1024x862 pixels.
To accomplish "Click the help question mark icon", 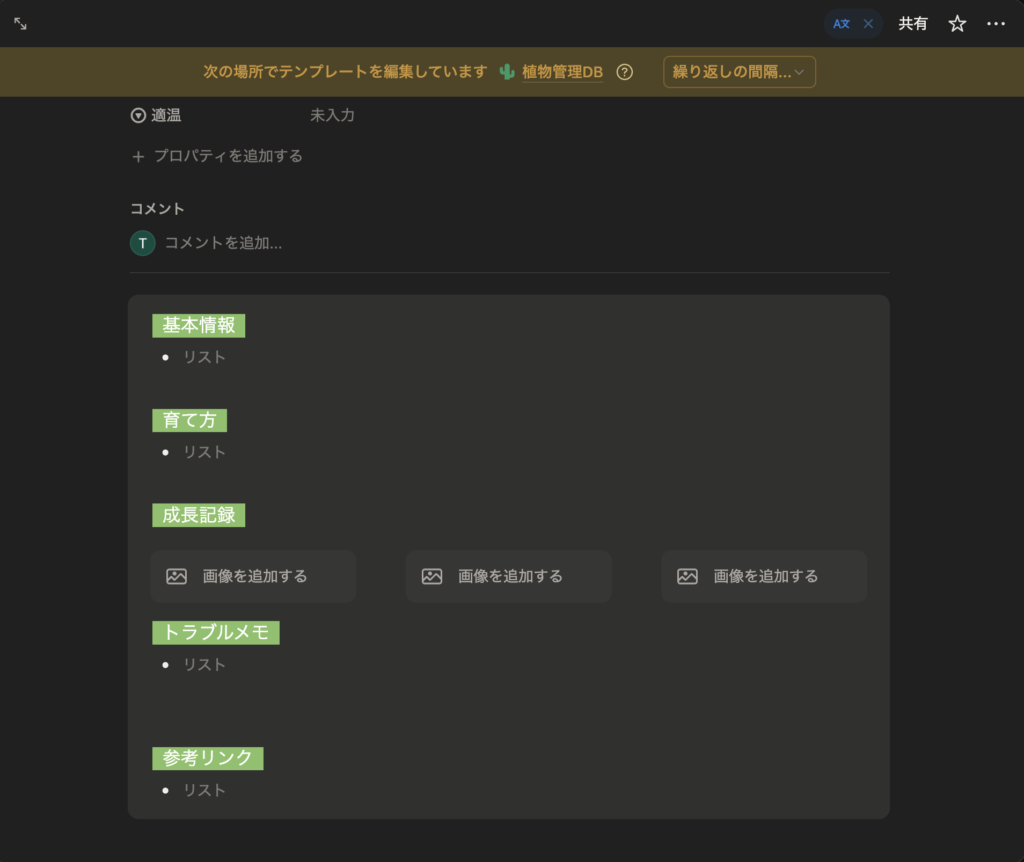I will click(625, 72).
